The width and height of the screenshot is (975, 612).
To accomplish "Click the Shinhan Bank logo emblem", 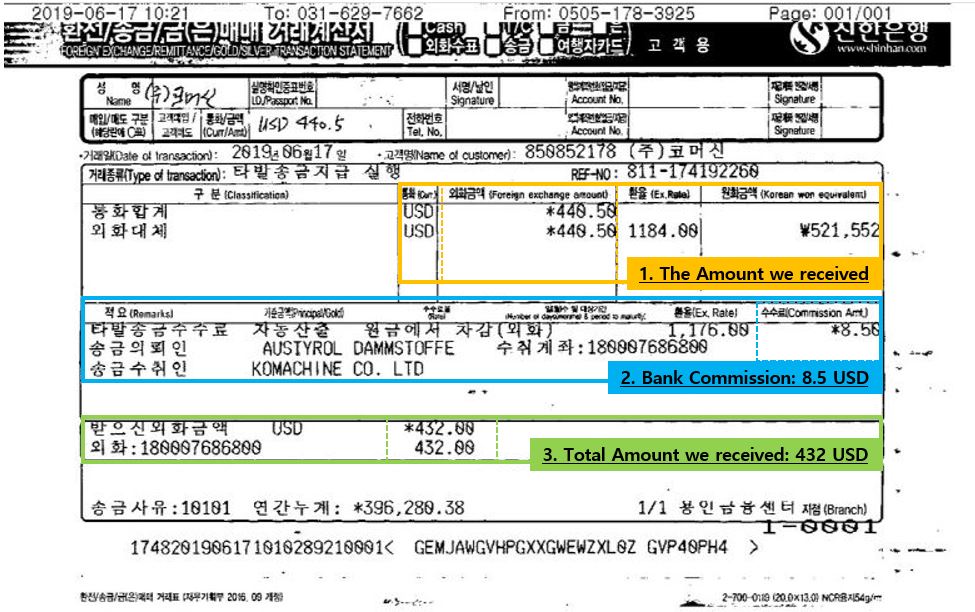I will [808, 37].
